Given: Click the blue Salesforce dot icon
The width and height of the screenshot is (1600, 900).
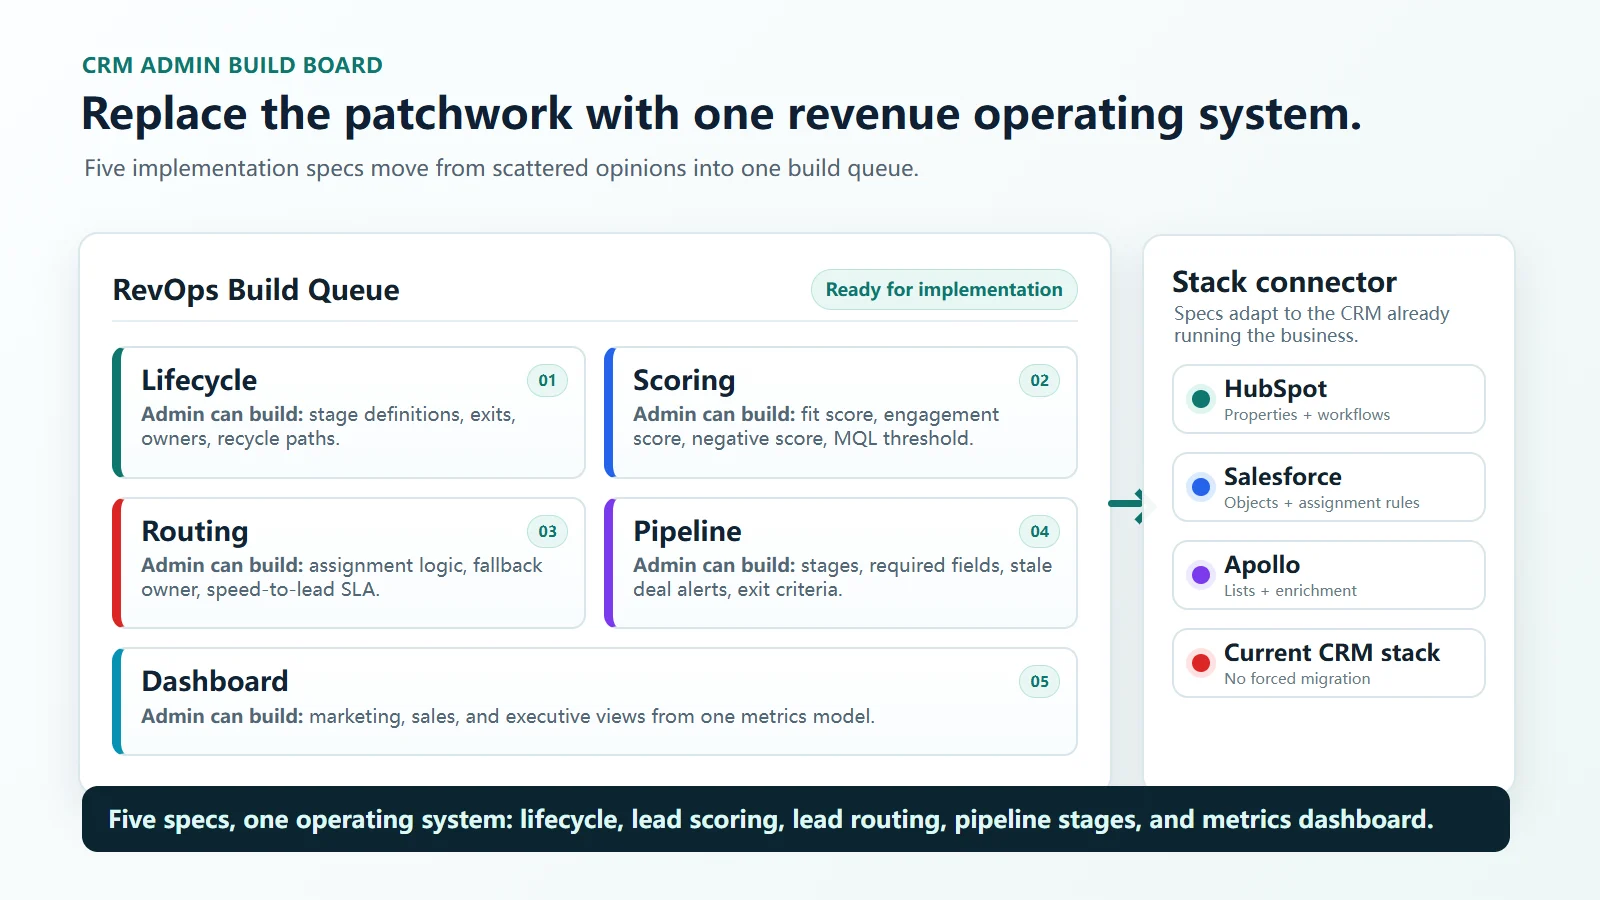Looking at the screenshot, I should pos(1201,487).
